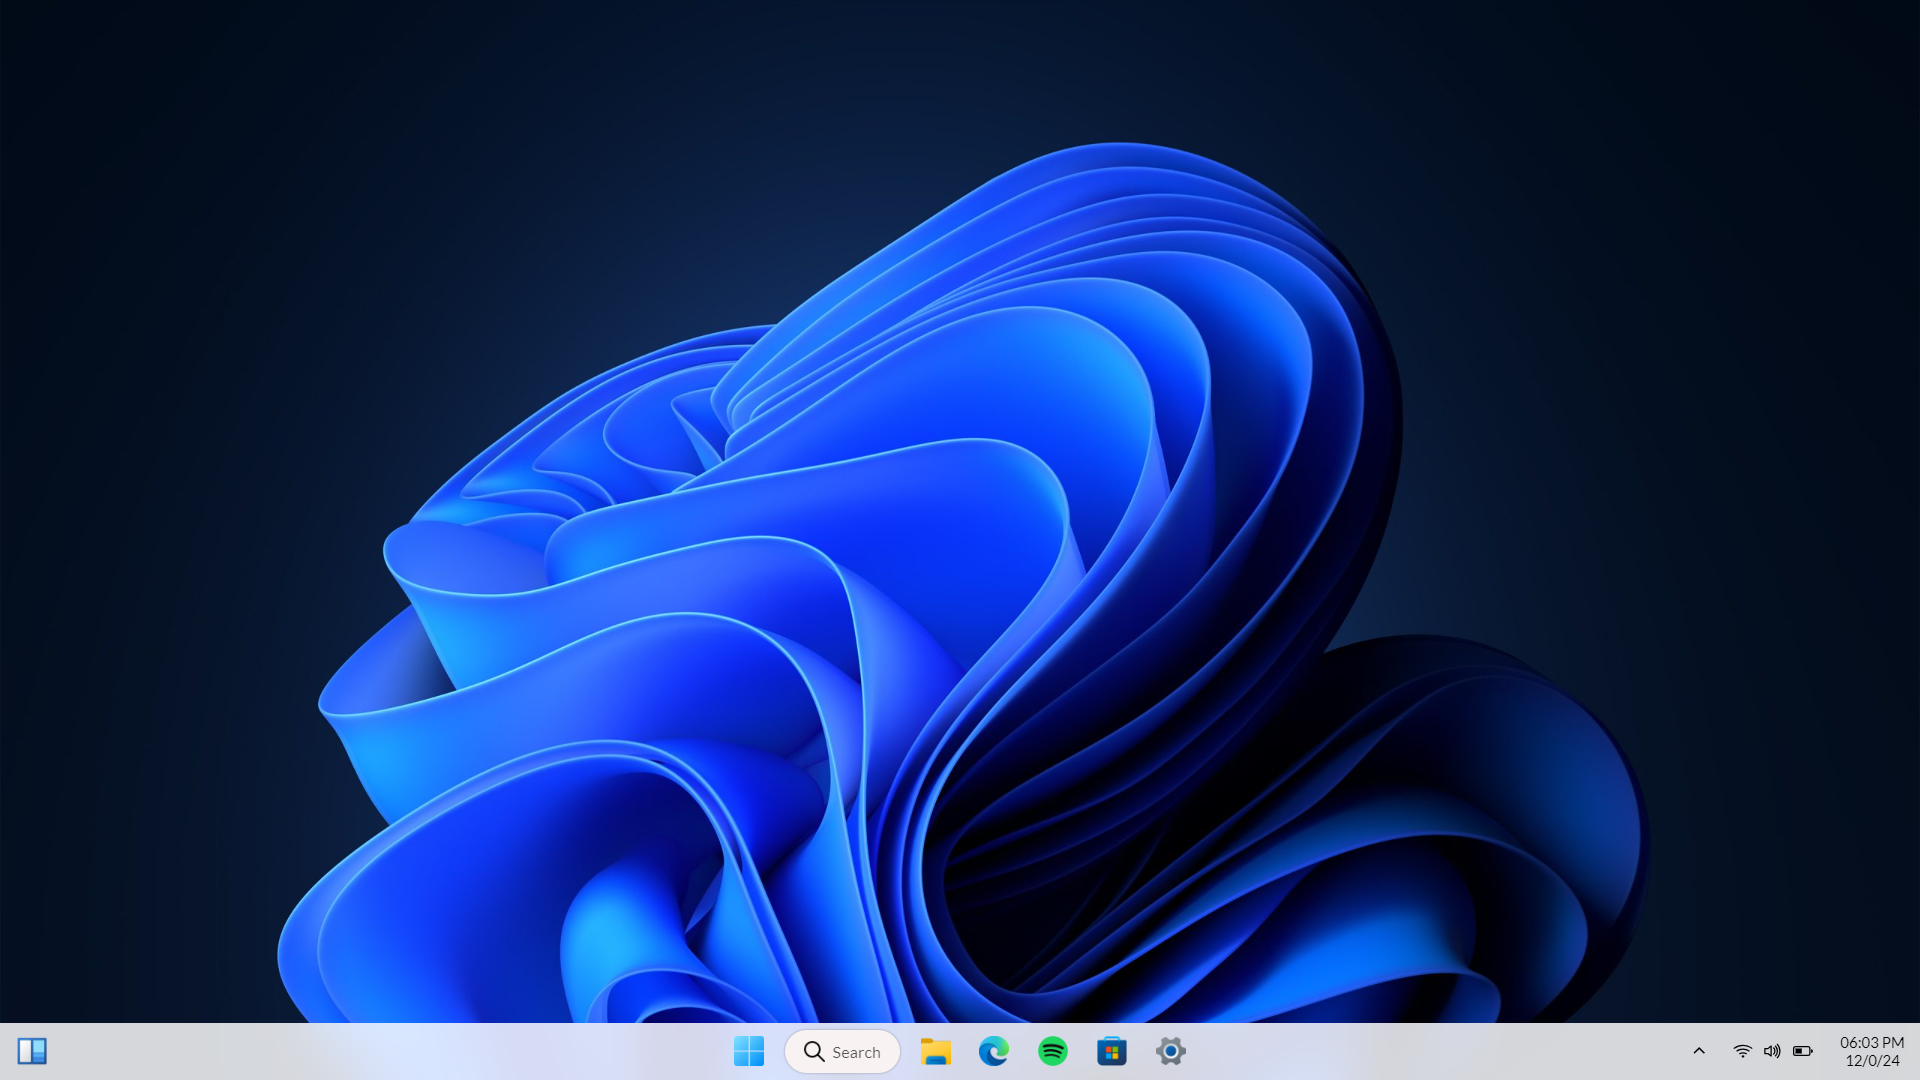The width and height of the screenshot is (1920, 1080).
Task: Open Microsoft Edge browser
Action: click(993, 1051)
